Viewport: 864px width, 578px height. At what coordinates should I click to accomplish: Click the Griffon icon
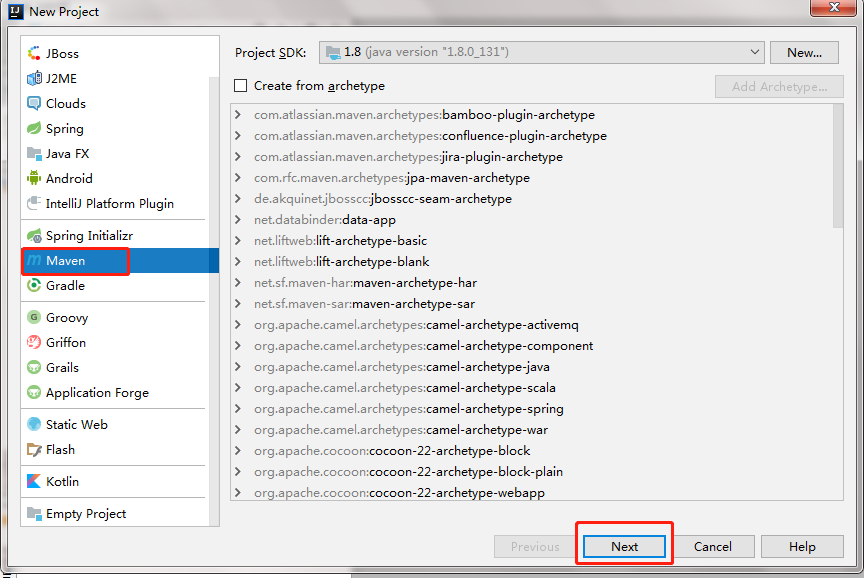click(34, 343)
